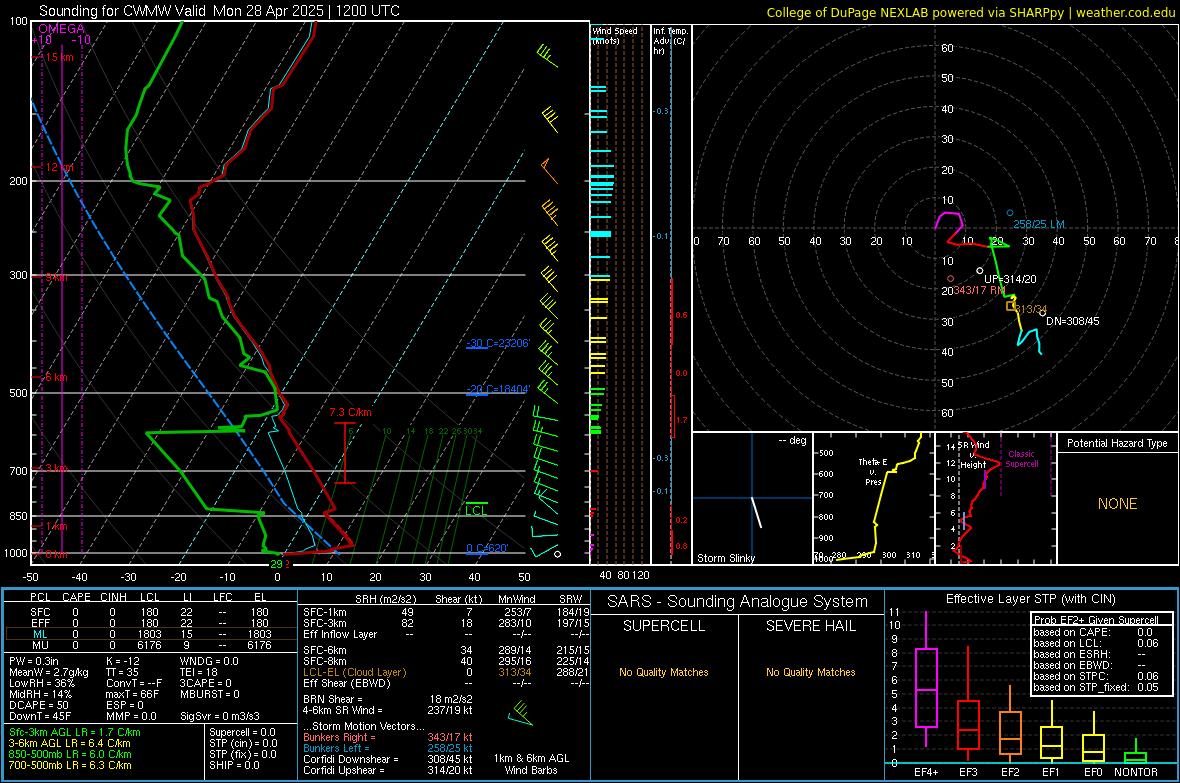Click the 15 km height marker
1180x783 pixels.
57,57
